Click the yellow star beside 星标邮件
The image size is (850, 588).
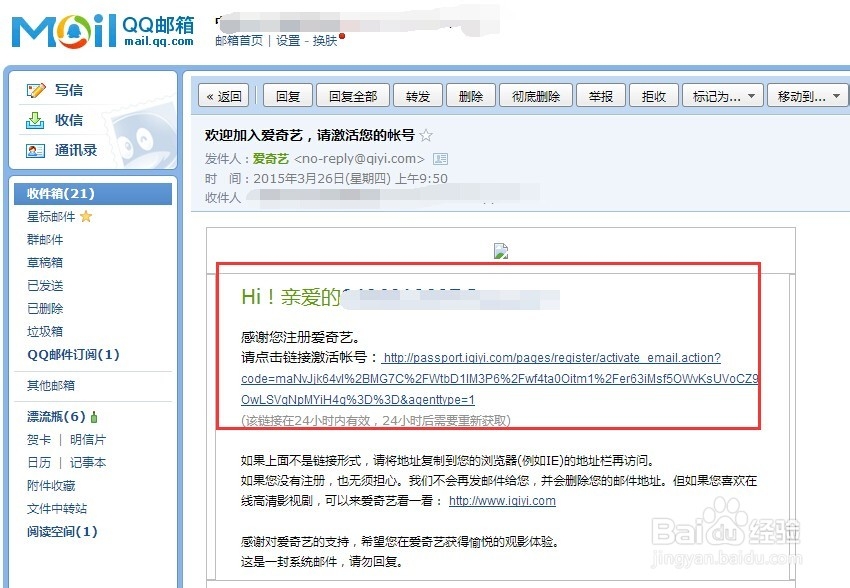86,217
